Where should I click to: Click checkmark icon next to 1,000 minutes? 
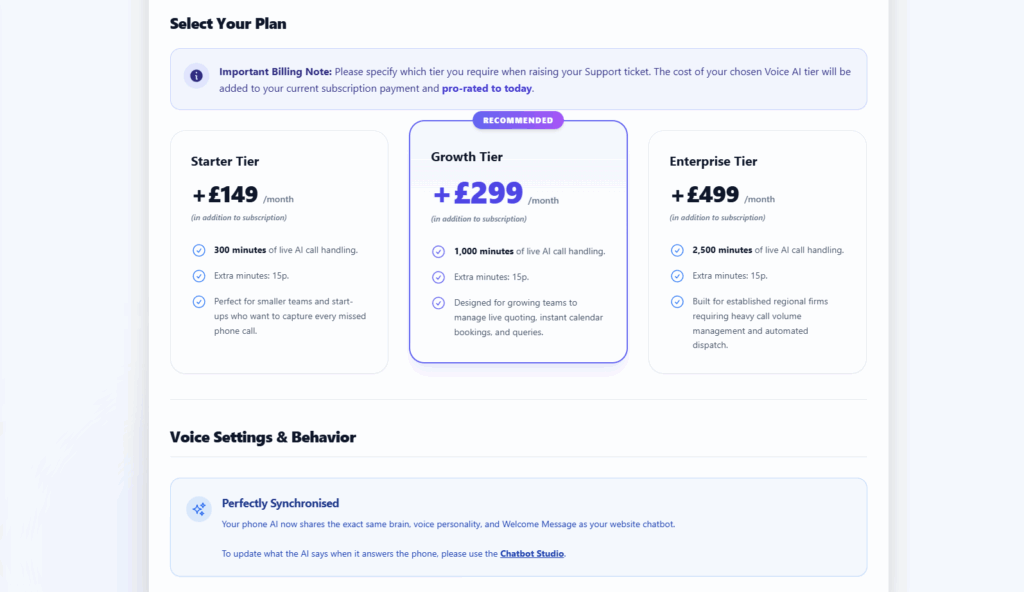438,251
